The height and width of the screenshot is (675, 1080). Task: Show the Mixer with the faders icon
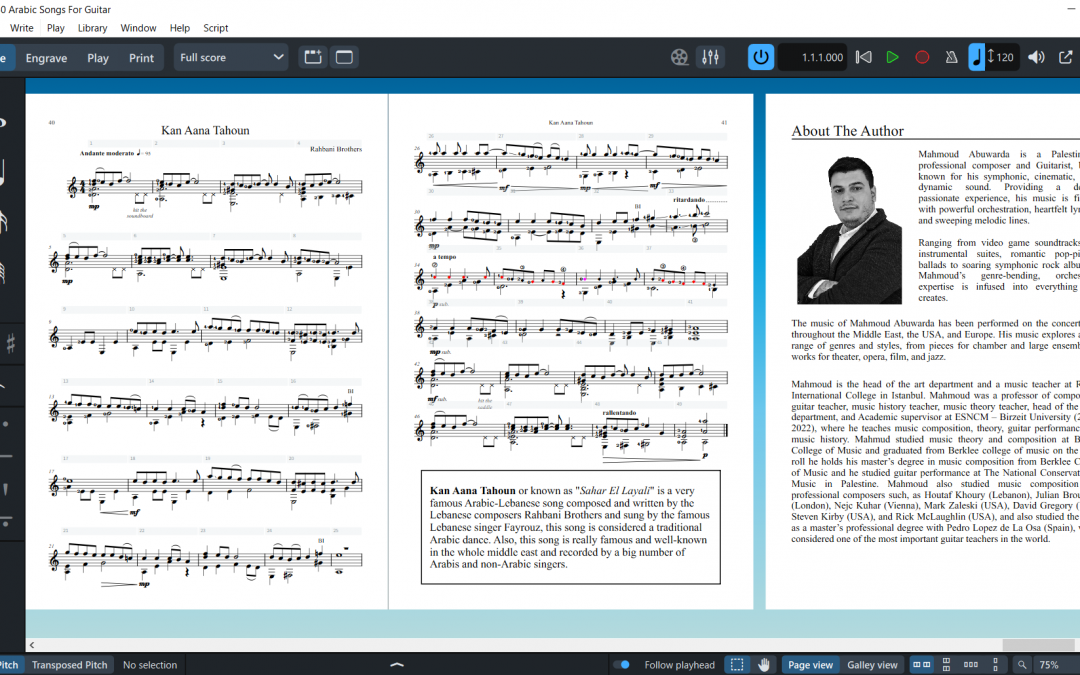(x=710, y=57)
